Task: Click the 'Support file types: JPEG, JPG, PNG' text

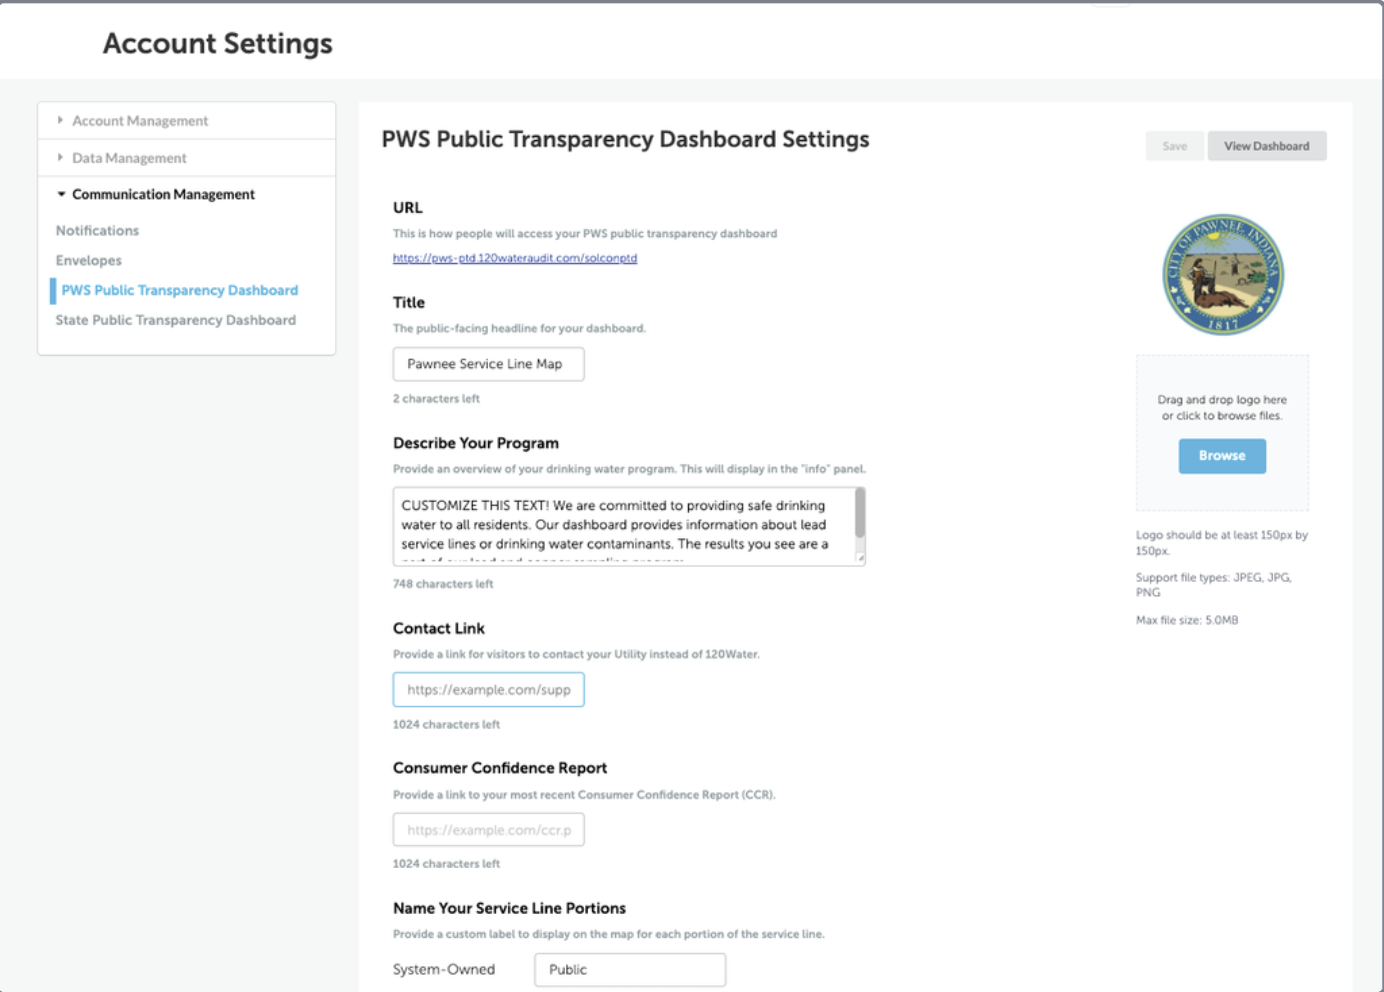Action: [x=1213, y=585]
